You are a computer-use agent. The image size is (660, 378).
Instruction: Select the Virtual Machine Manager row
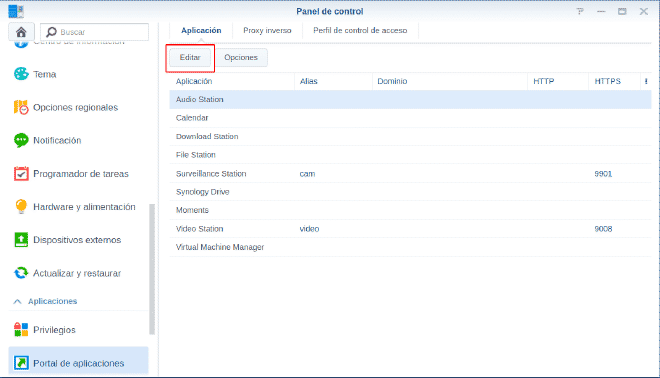coord(410,247)
